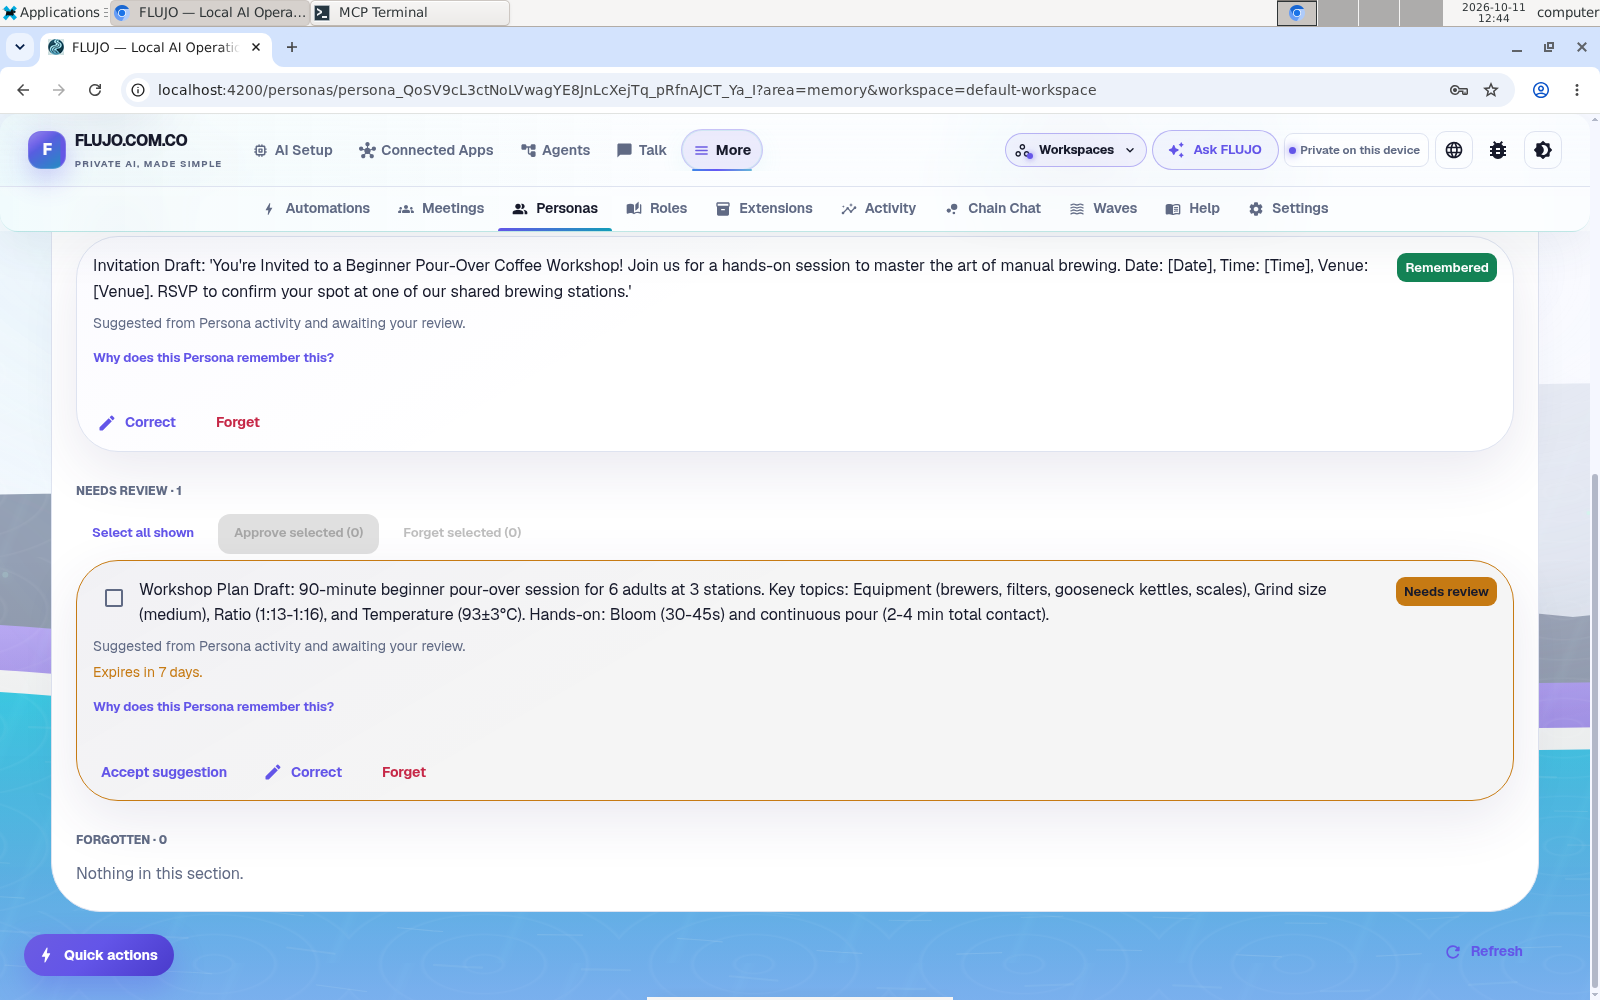Viewport: 1600px width, 1000px height.
Task: Open tab search chevron in Chrome
Action: pyautogui.click(x=19, y=47)
